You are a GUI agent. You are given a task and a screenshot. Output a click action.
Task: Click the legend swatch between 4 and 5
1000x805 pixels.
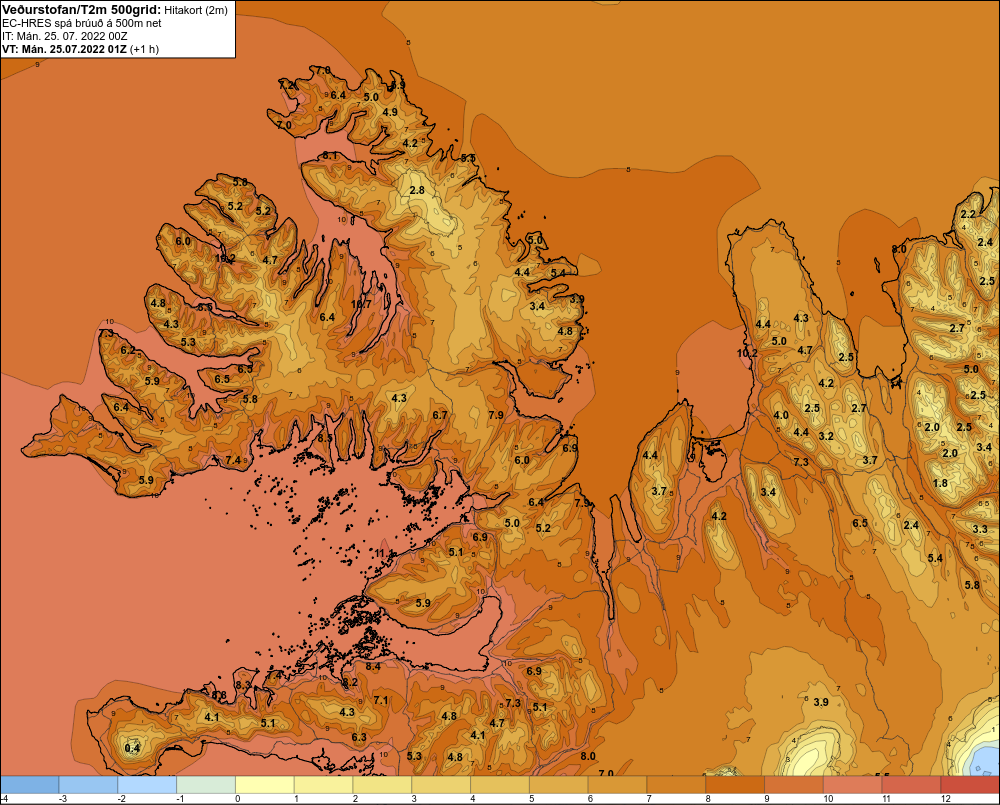500,785
